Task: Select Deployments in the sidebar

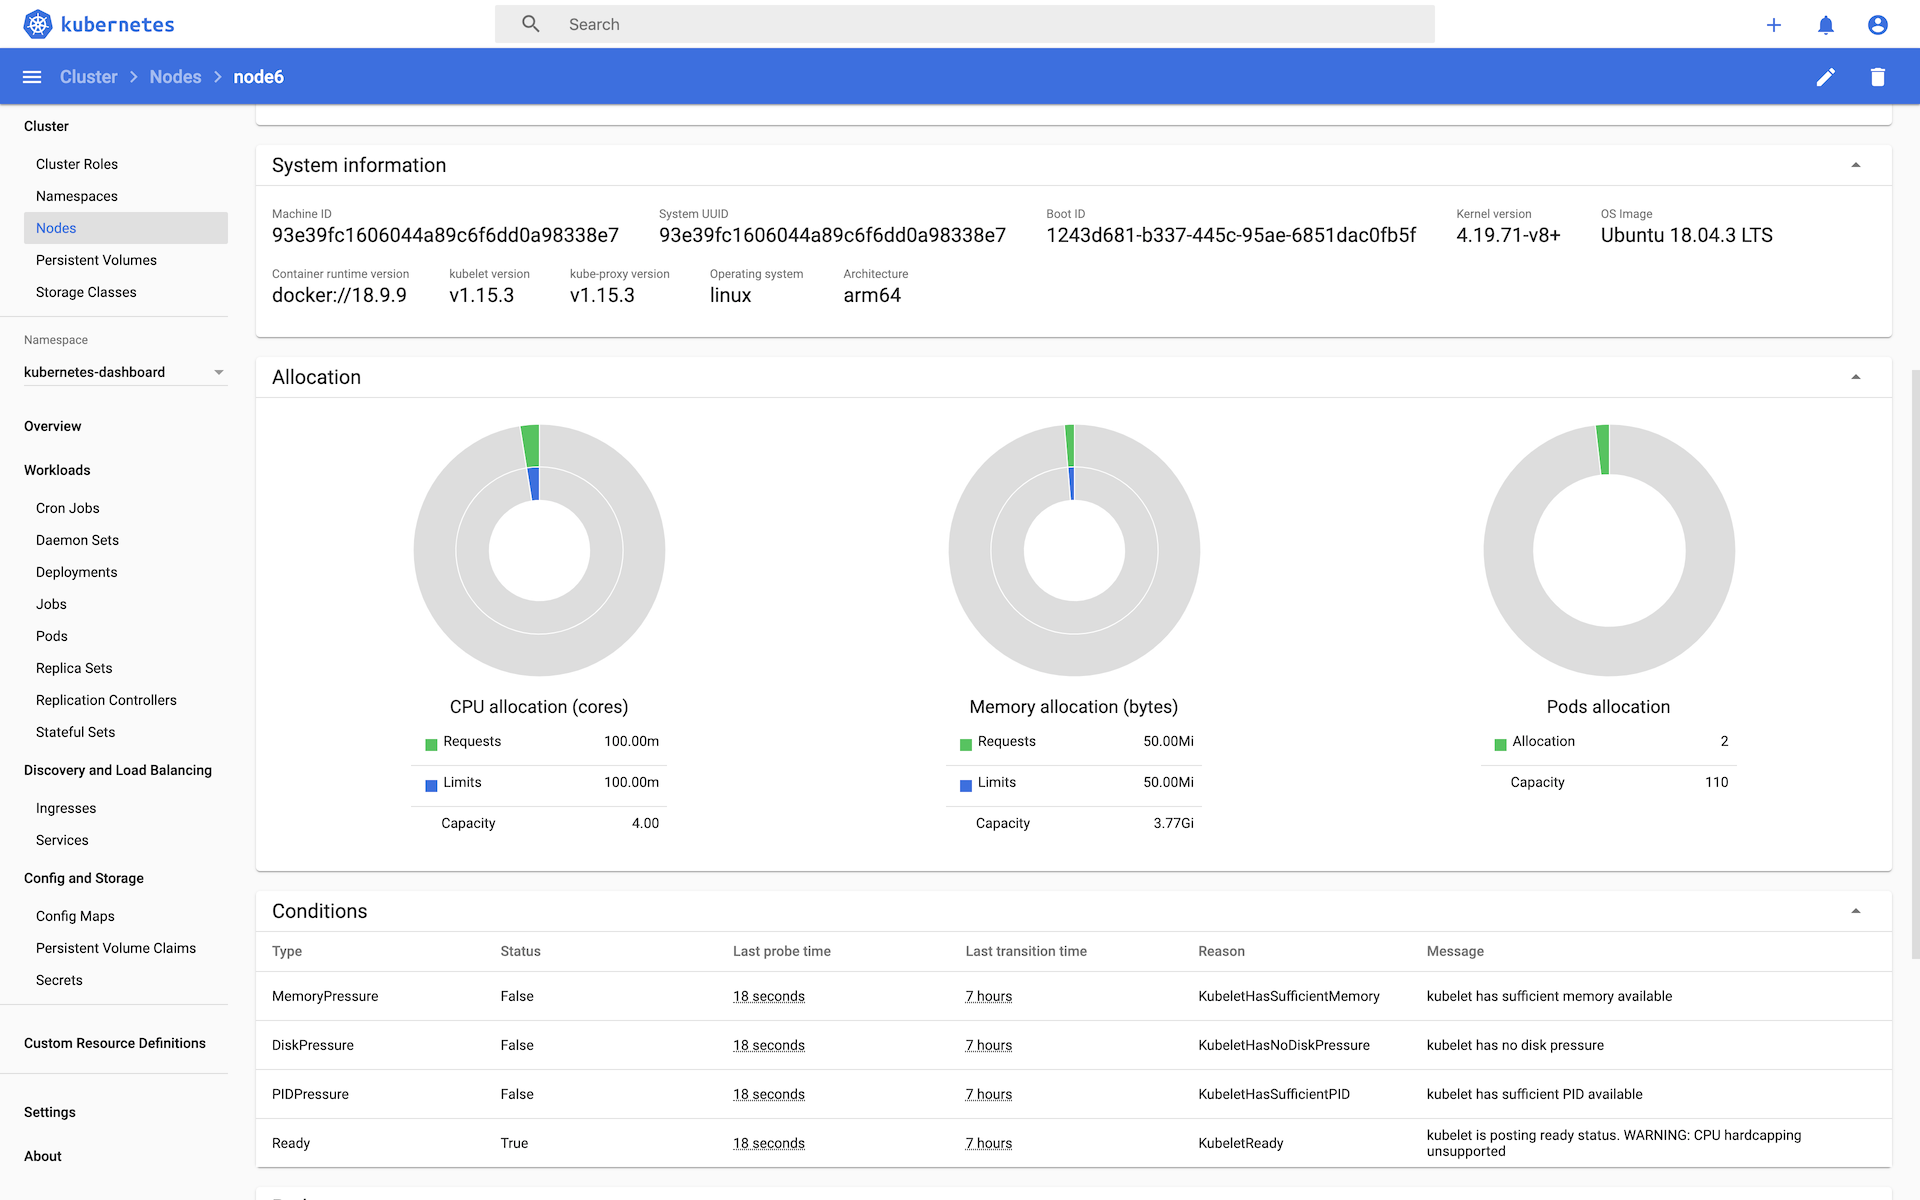Action: [77, 572]
